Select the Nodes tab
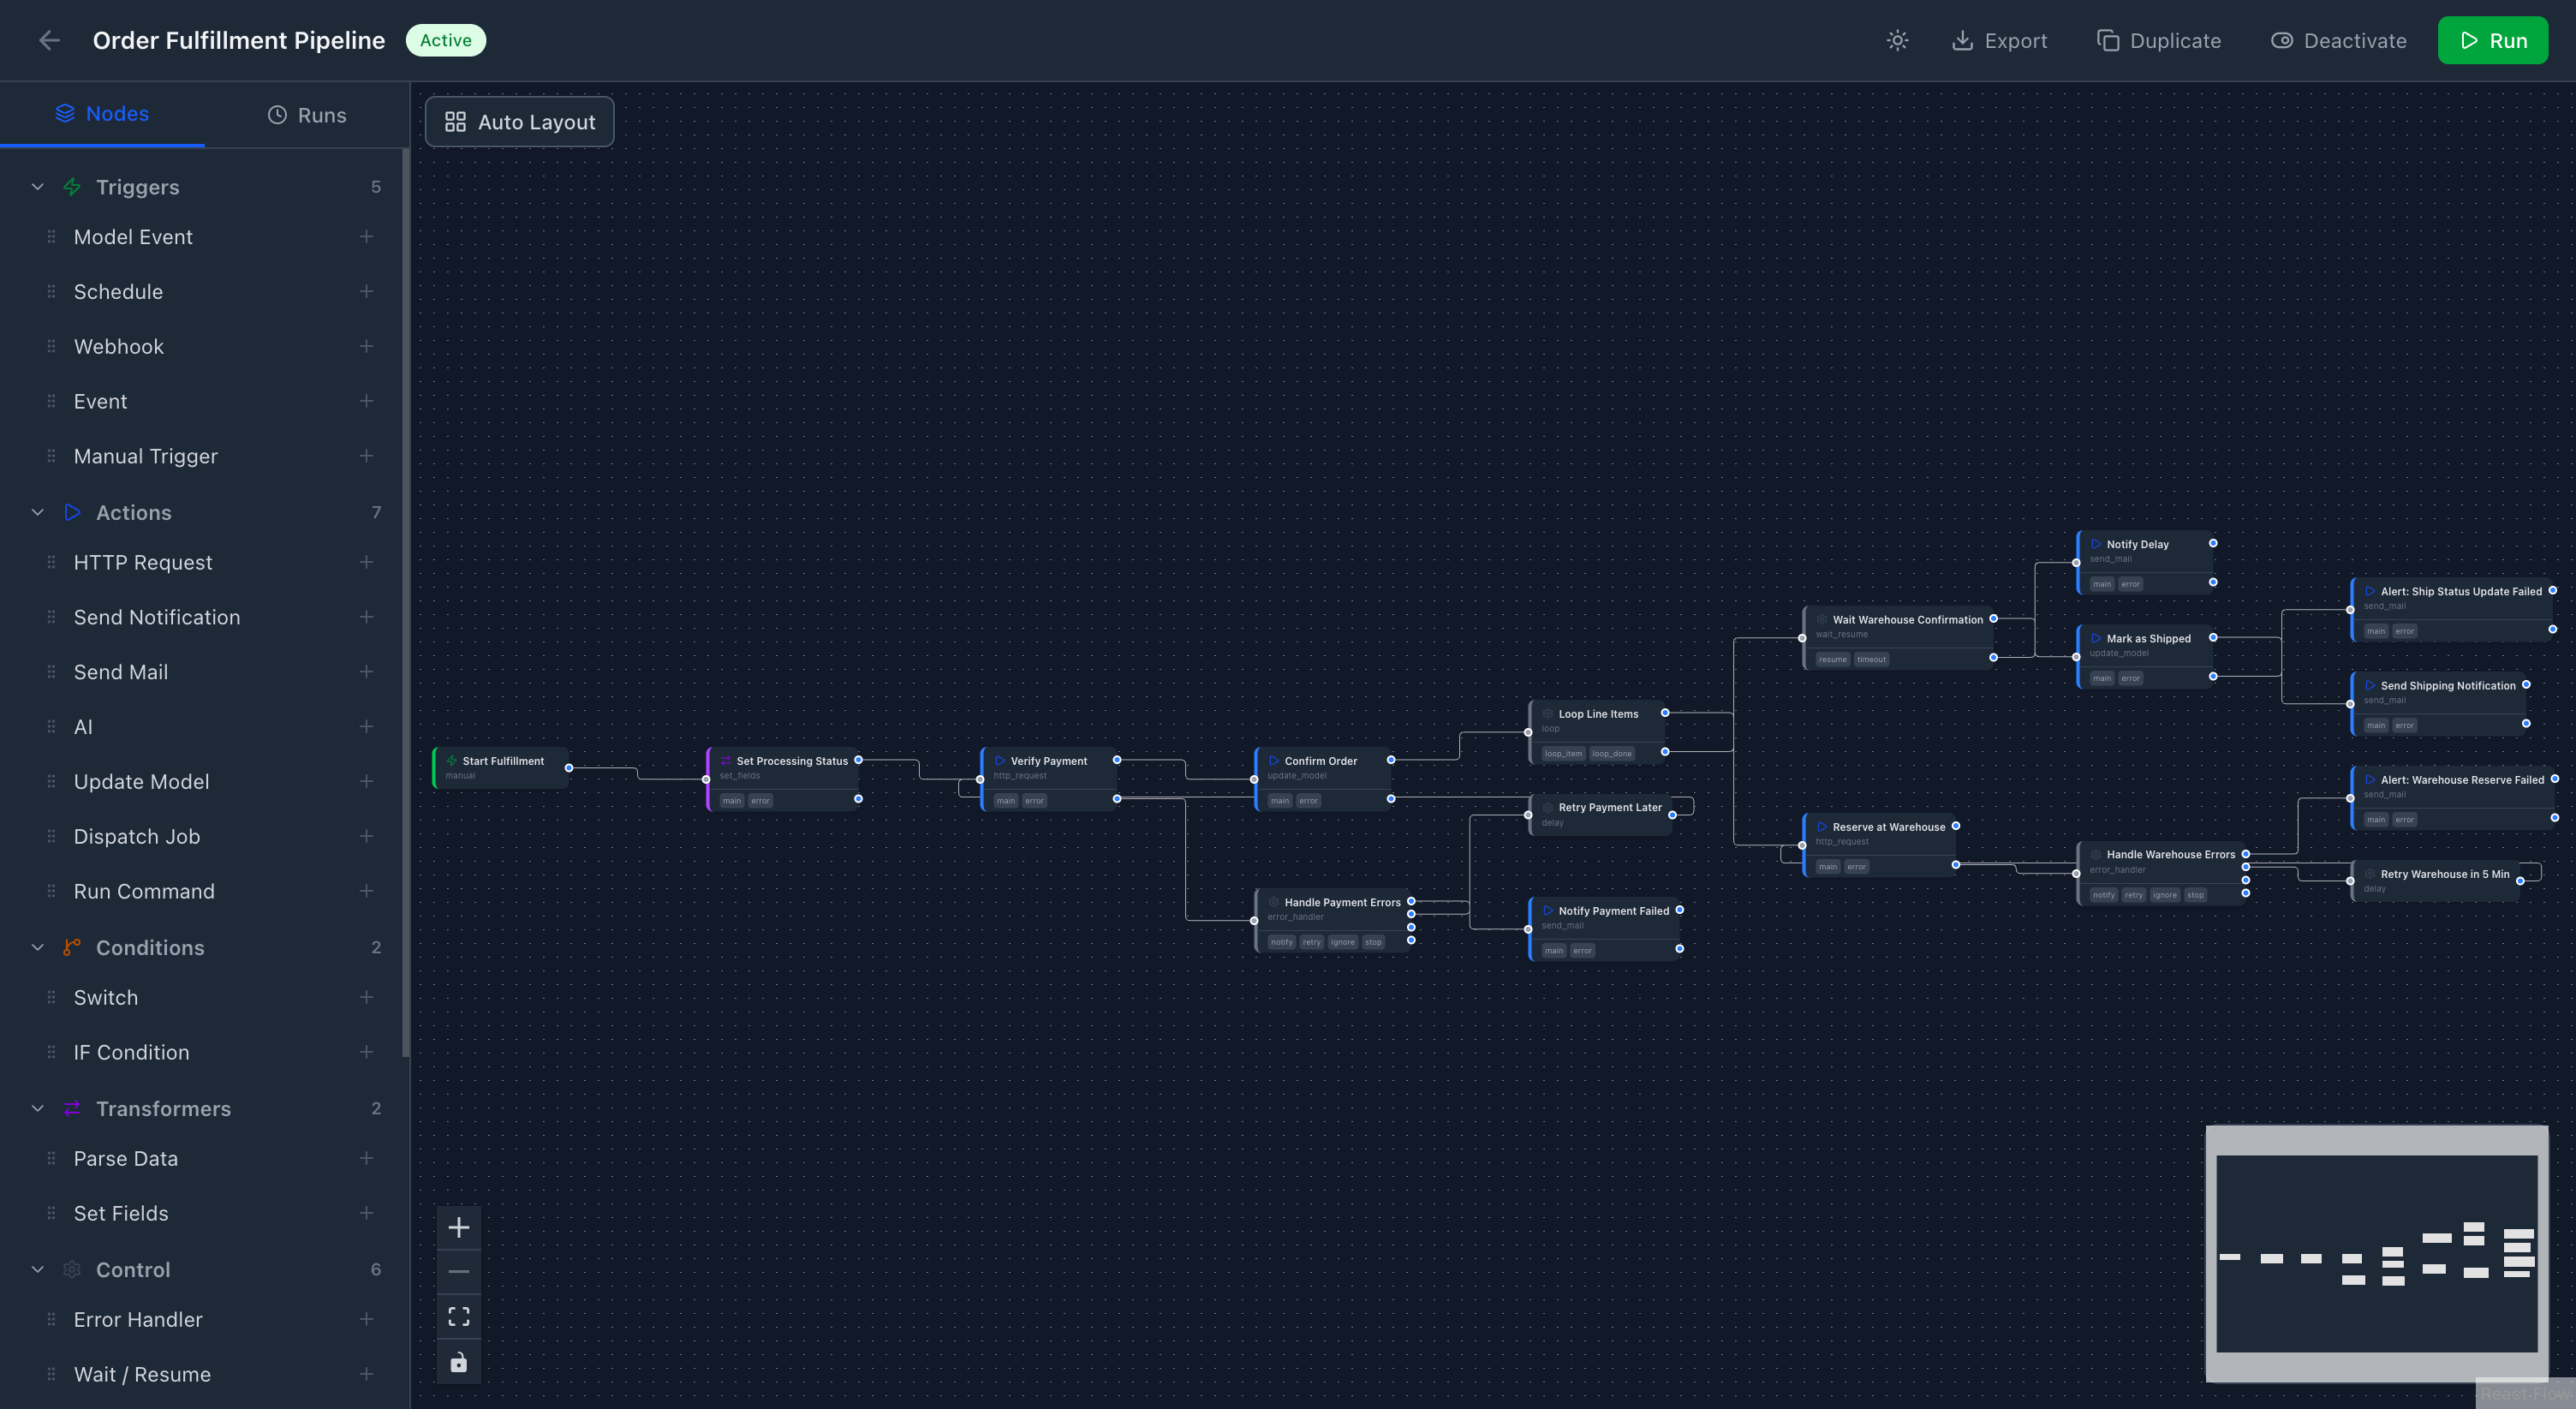 (103, 113)
